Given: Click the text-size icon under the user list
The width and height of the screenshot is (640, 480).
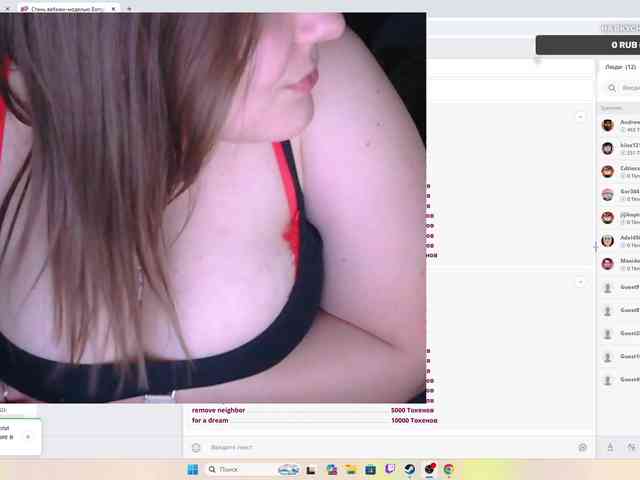Looking at the screenshot, I should (x=610, y=447).
